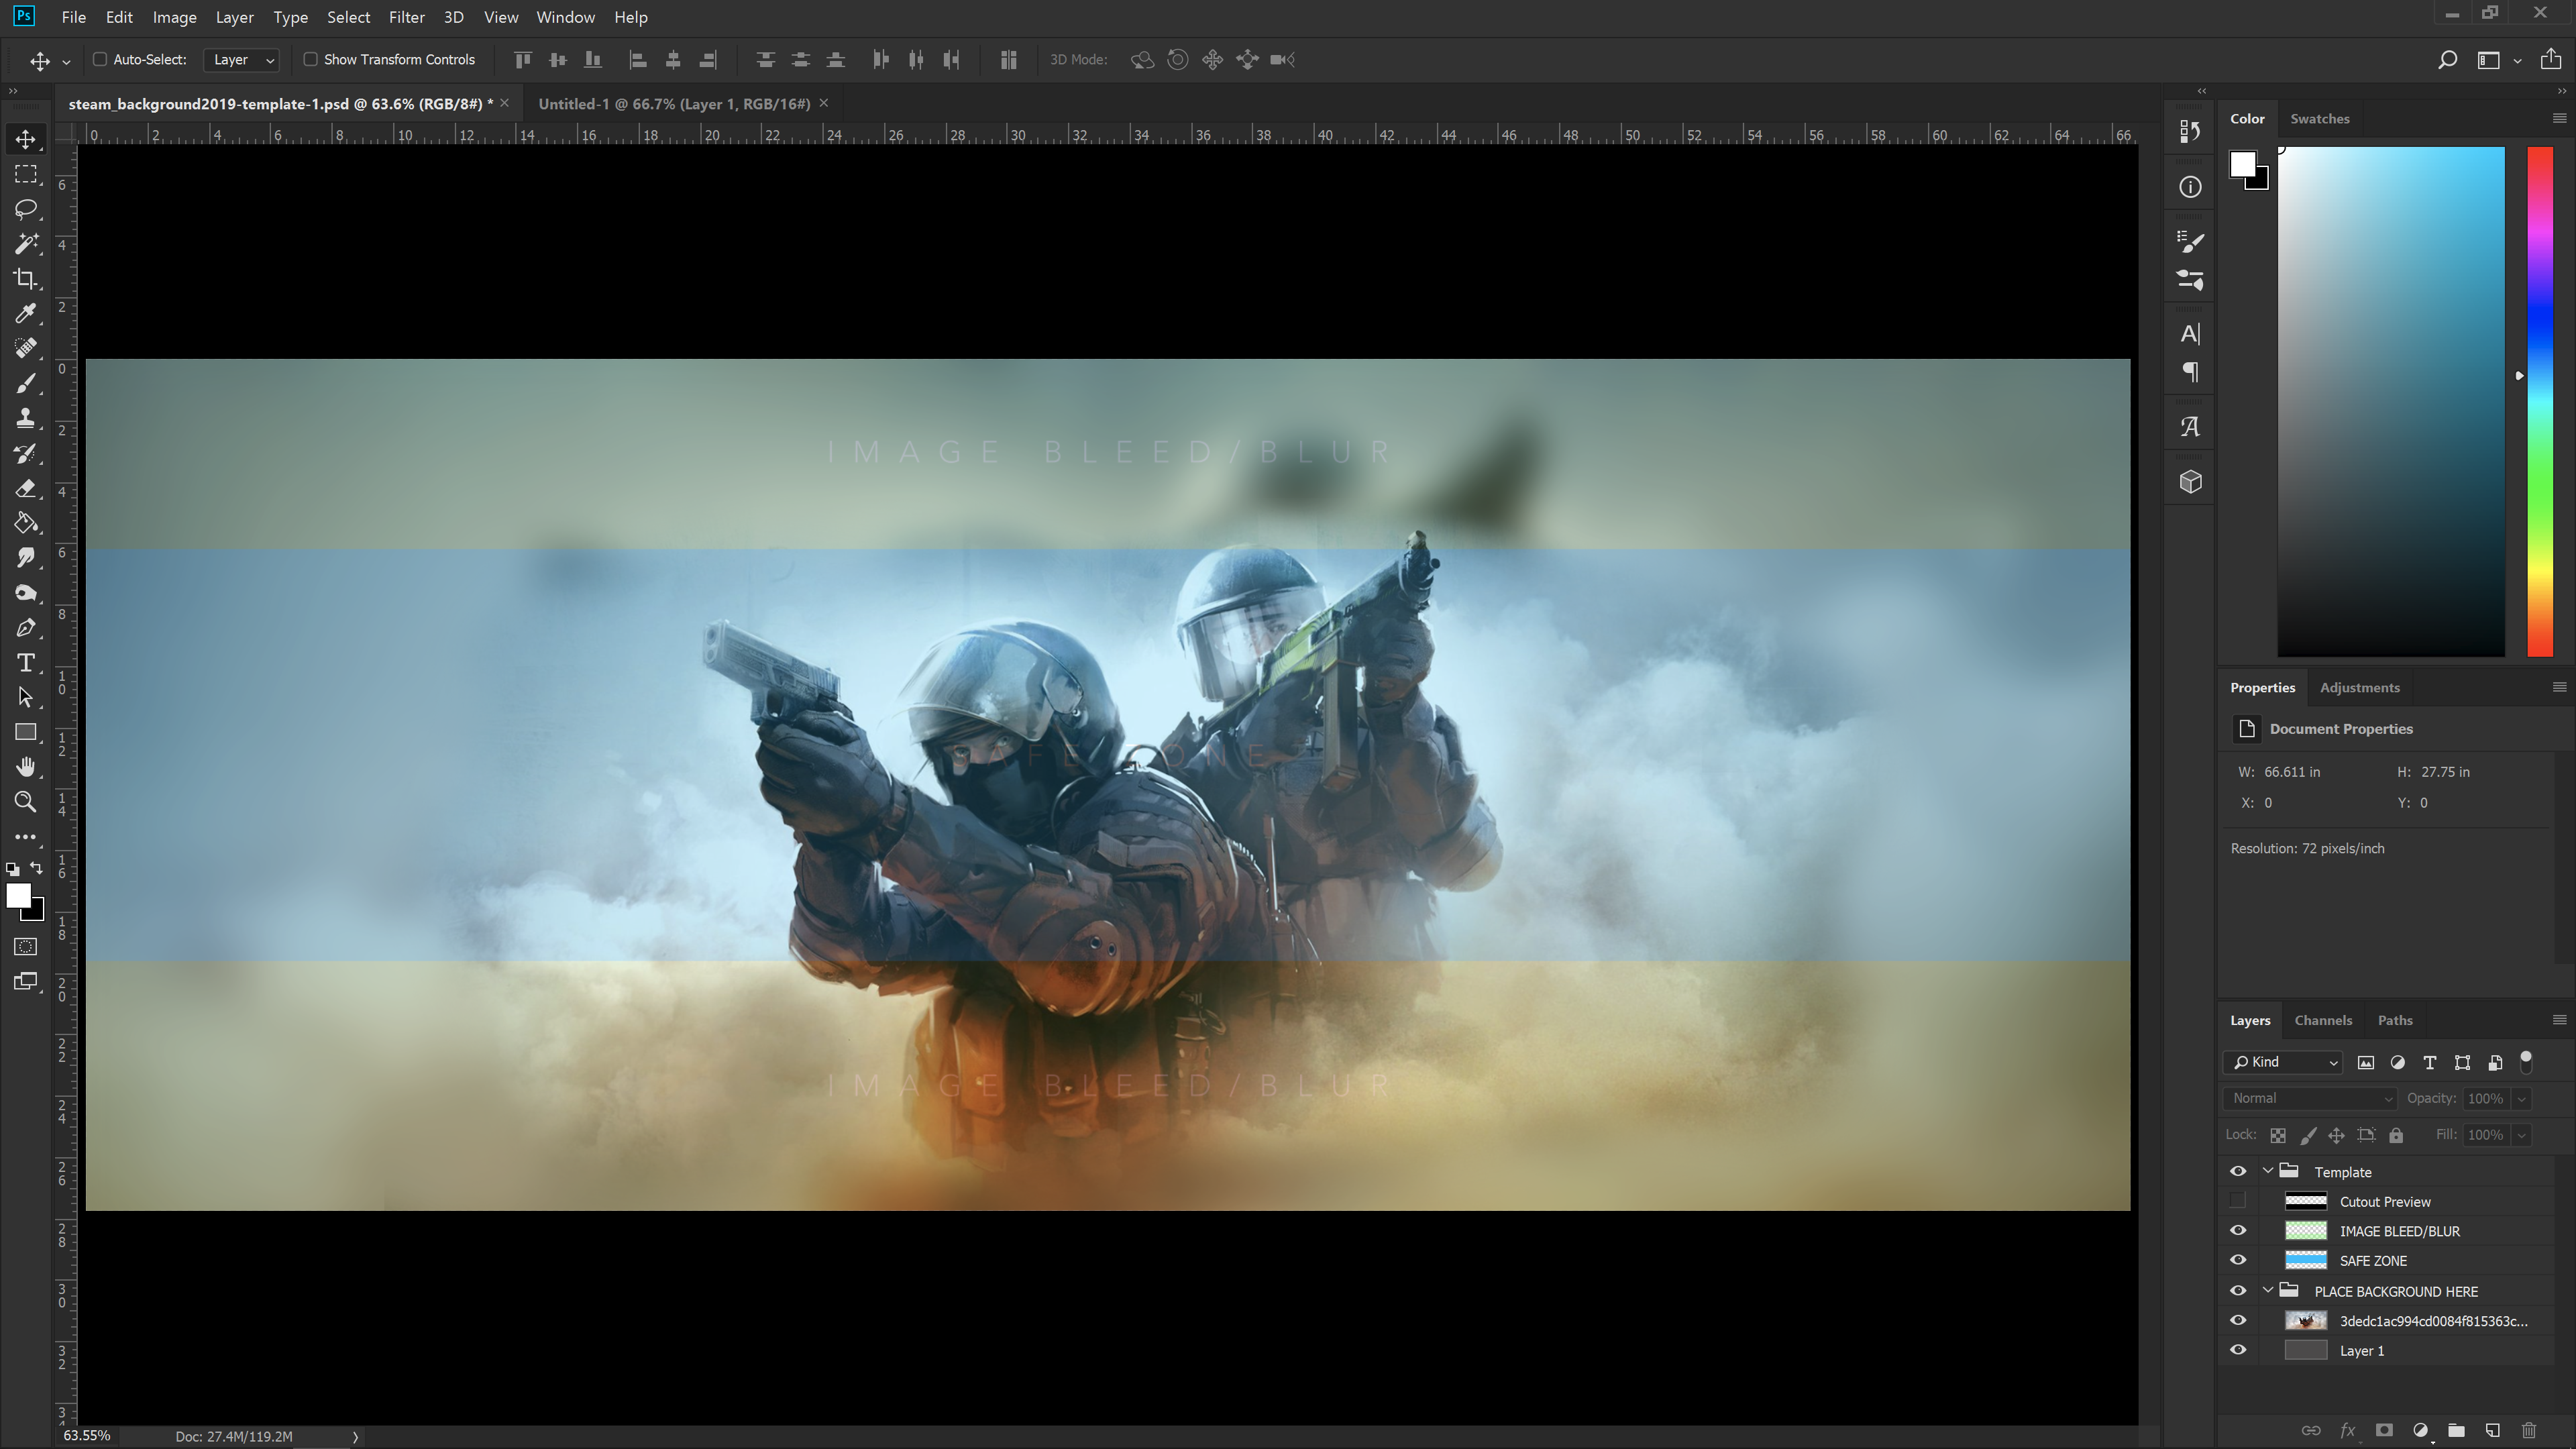Open the History panel icon

point(2190,132)
